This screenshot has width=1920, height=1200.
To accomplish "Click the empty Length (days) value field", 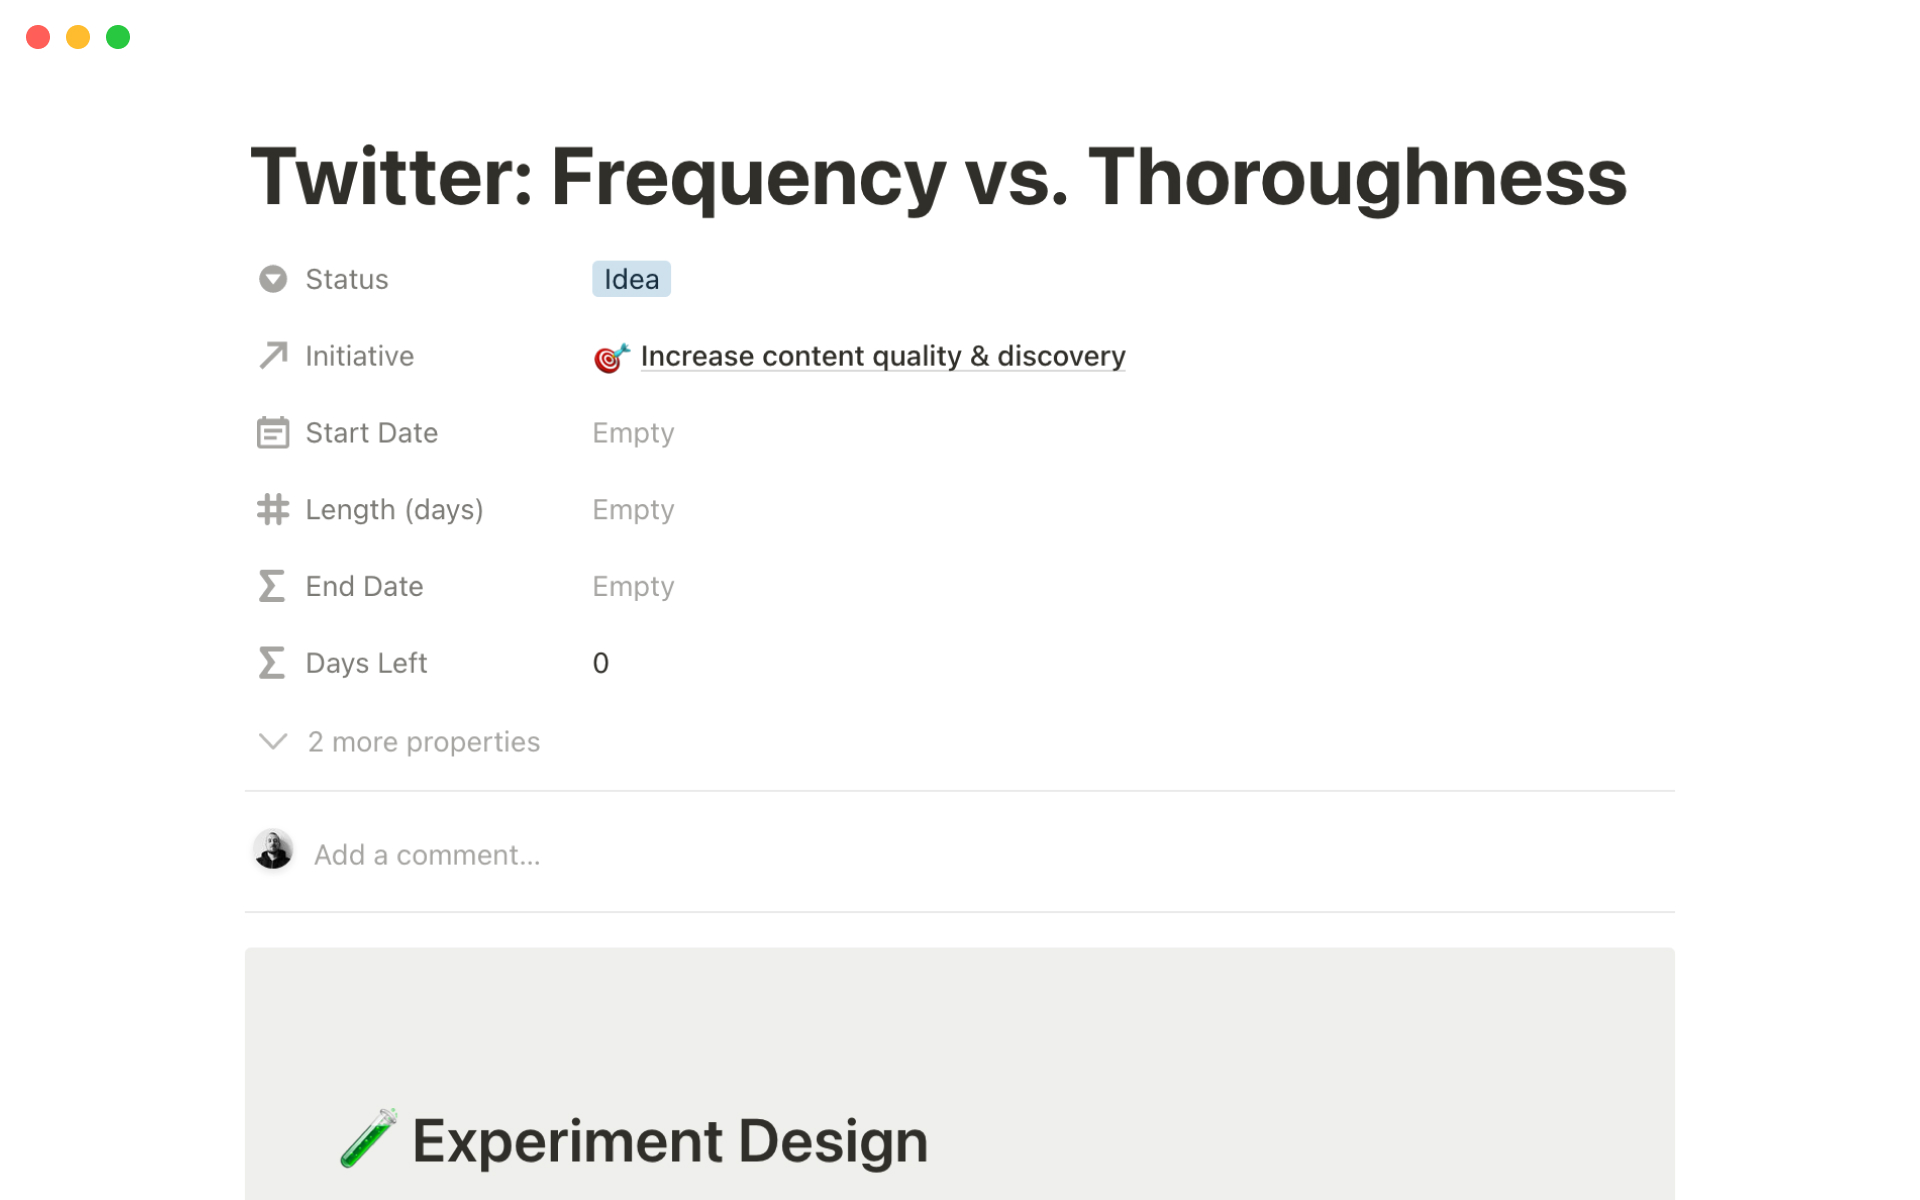I will coord(633,510).
